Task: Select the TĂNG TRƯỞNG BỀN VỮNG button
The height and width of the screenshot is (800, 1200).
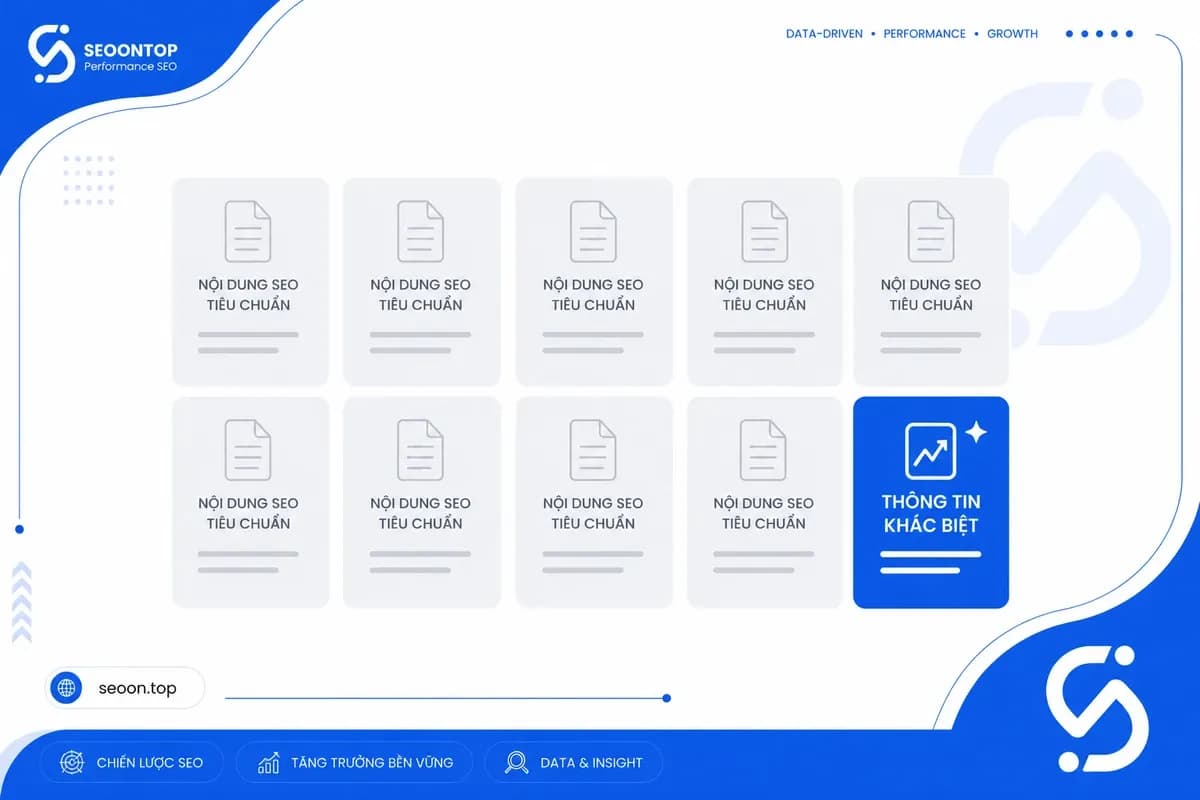Action: [x=354, y=763]
